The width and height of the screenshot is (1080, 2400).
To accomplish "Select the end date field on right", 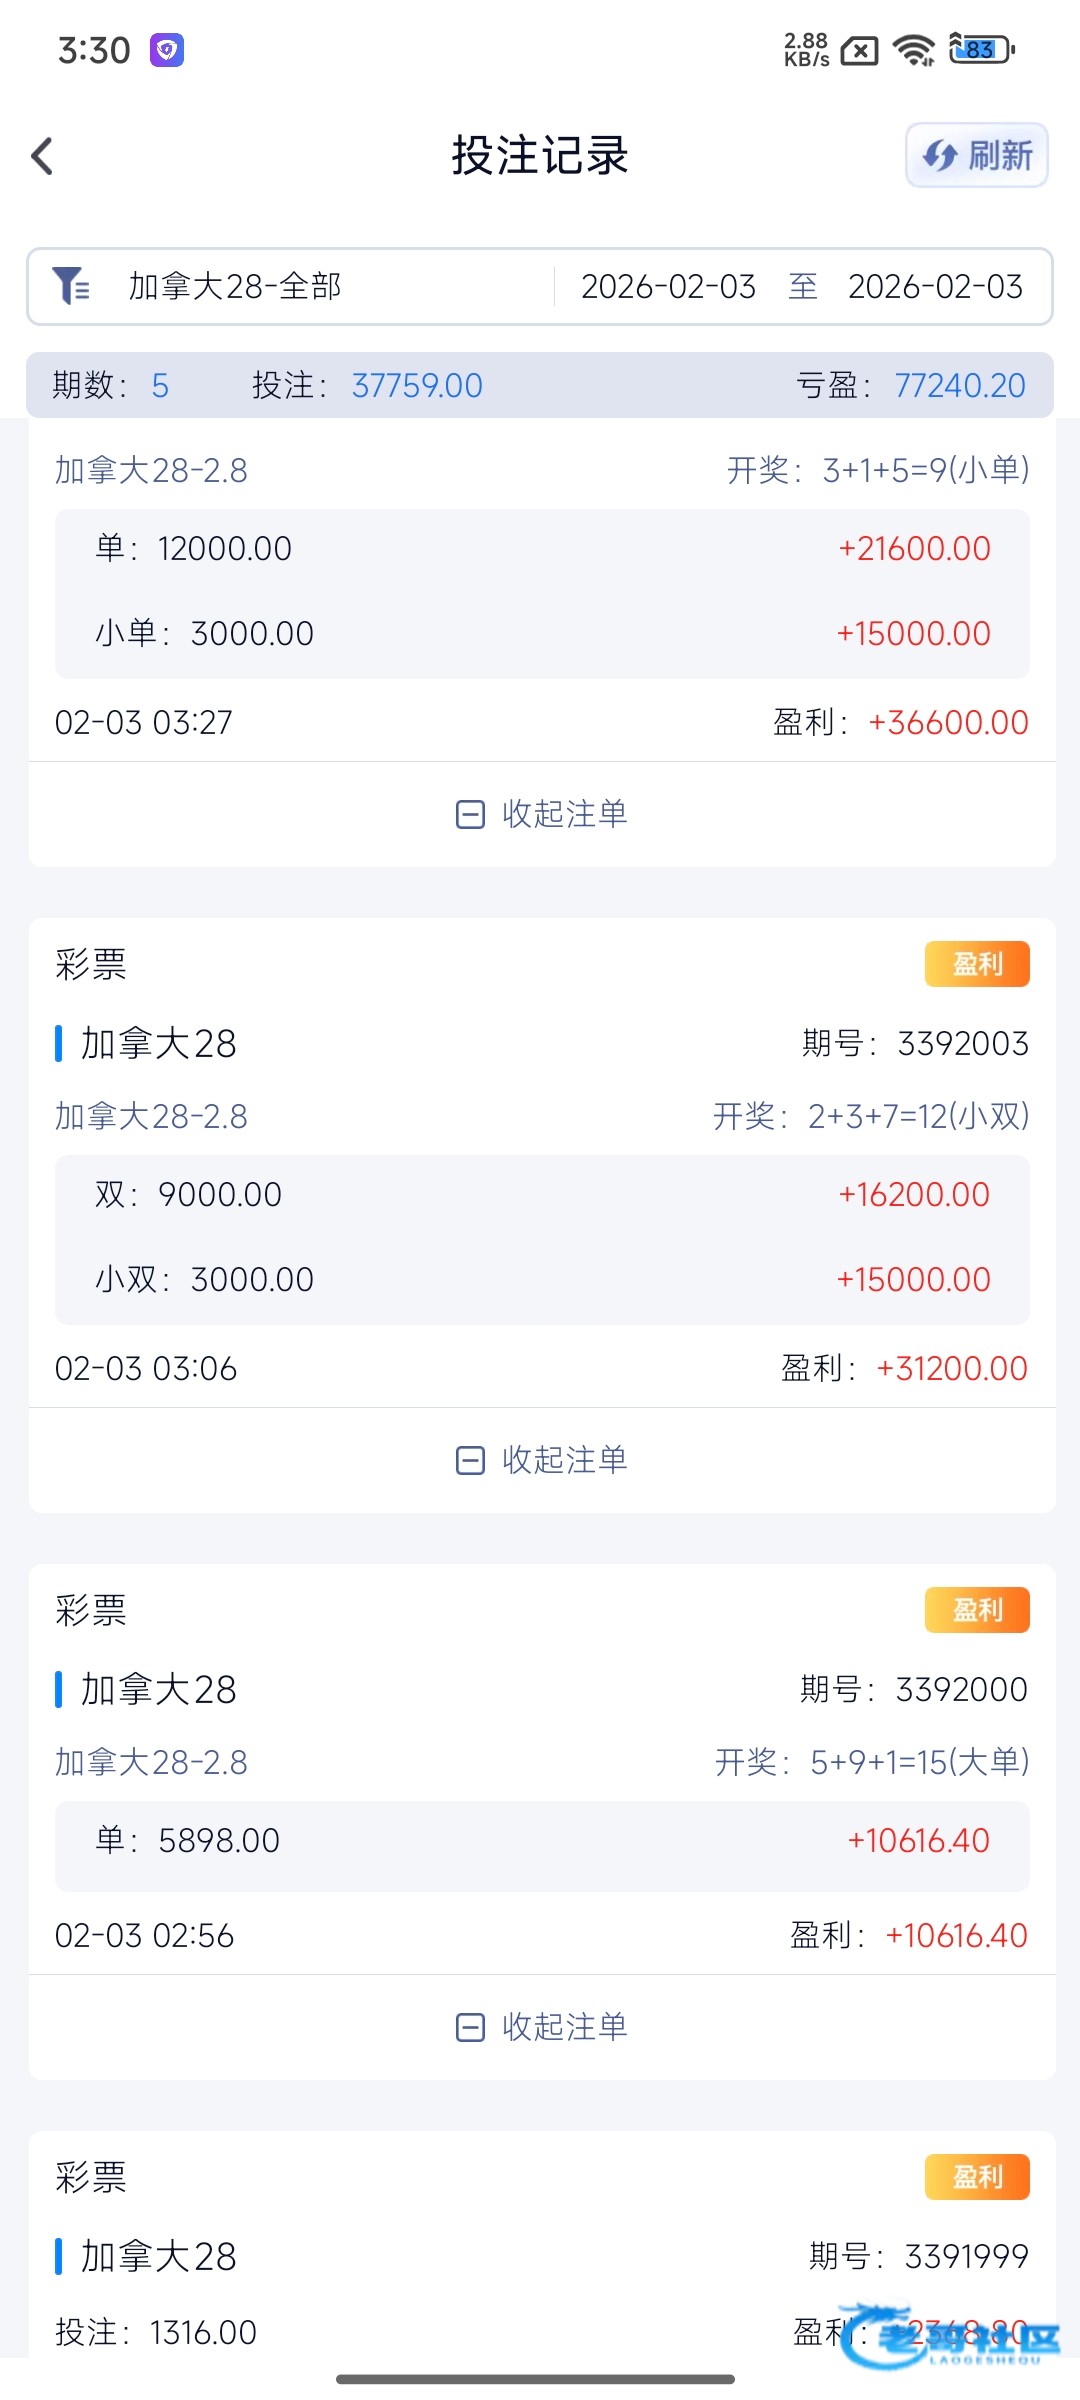I will (x=935, y=287).
